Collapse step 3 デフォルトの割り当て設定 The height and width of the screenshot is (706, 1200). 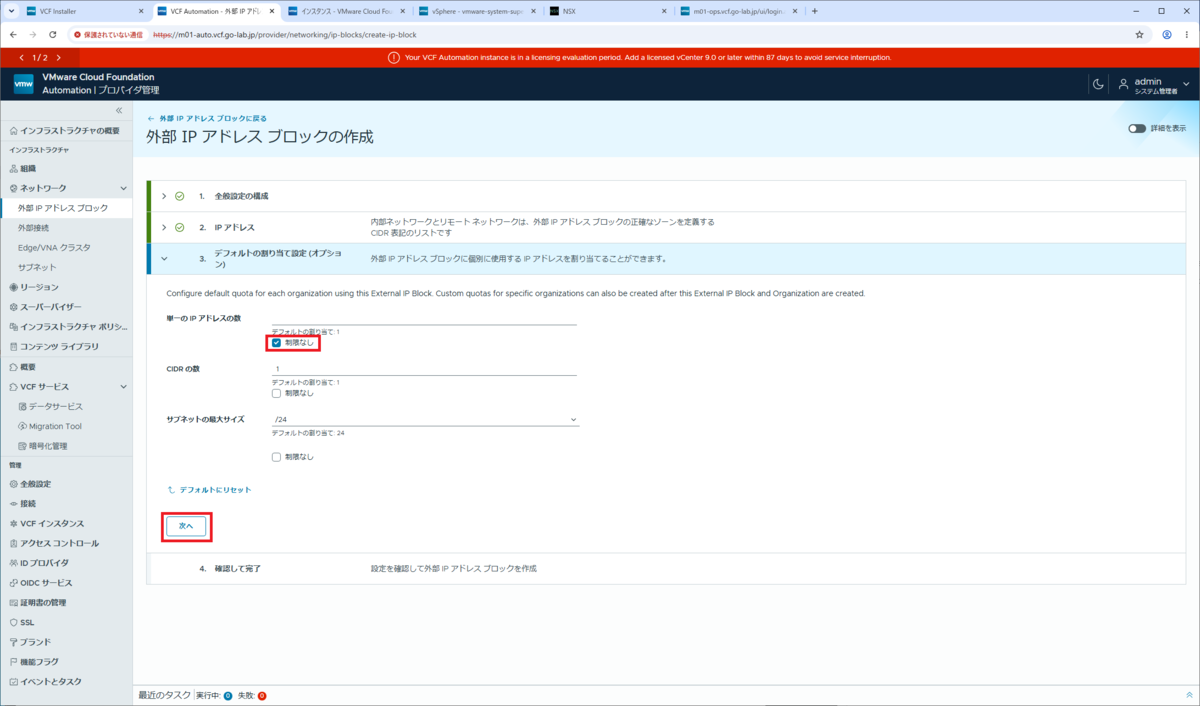click(x=164, y=259)
